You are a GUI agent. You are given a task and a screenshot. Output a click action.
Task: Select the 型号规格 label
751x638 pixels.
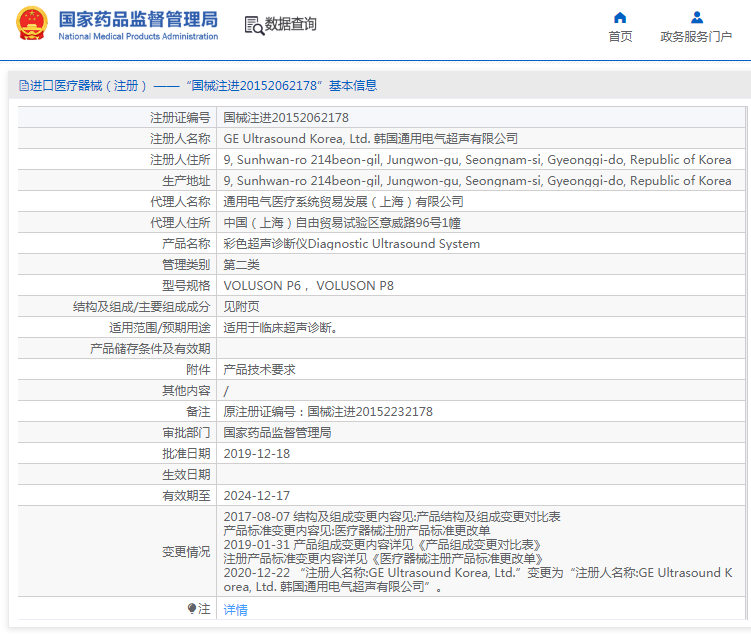[x=186, y=286]
